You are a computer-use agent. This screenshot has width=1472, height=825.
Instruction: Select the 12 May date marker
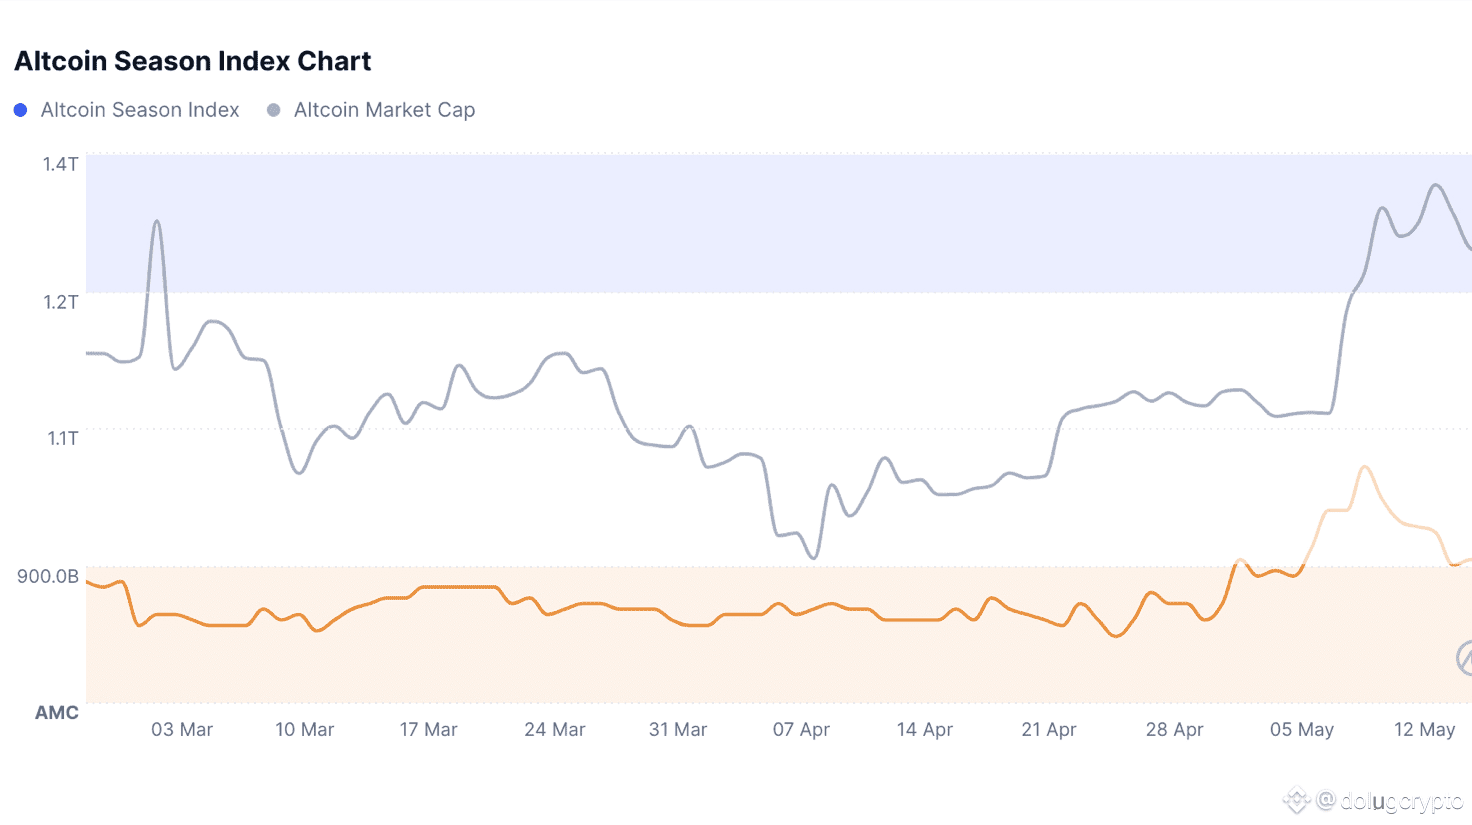1425,730
